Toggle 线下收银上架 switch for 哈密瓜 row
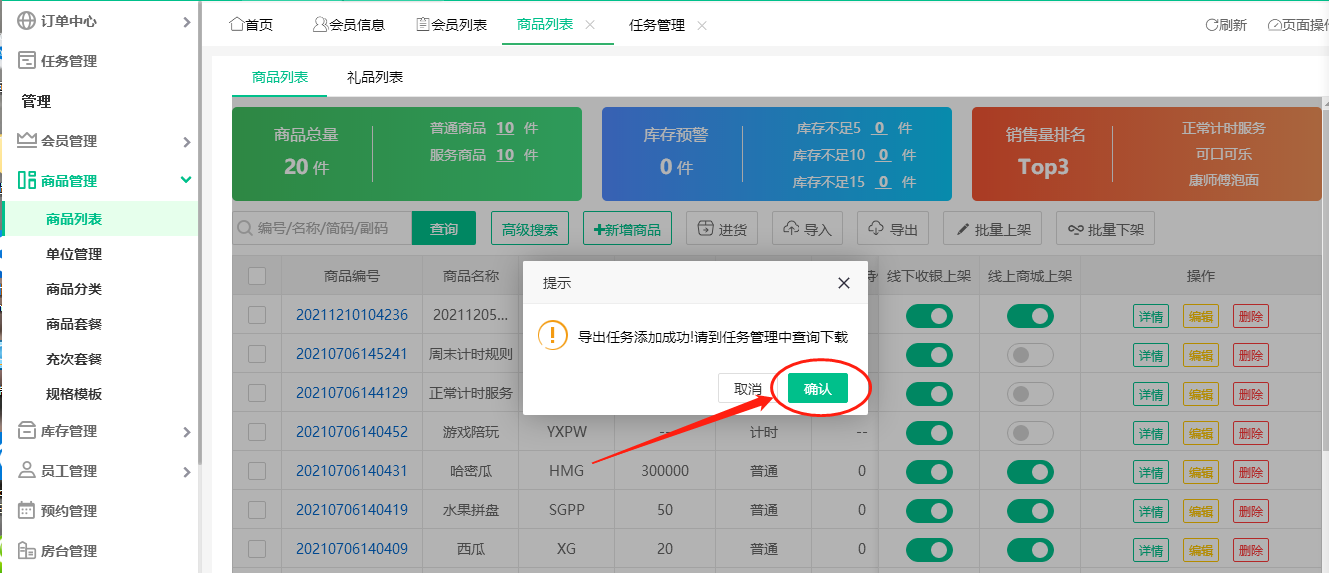The height and width of the screenshot is (573, 1329). tap(929, 471)
